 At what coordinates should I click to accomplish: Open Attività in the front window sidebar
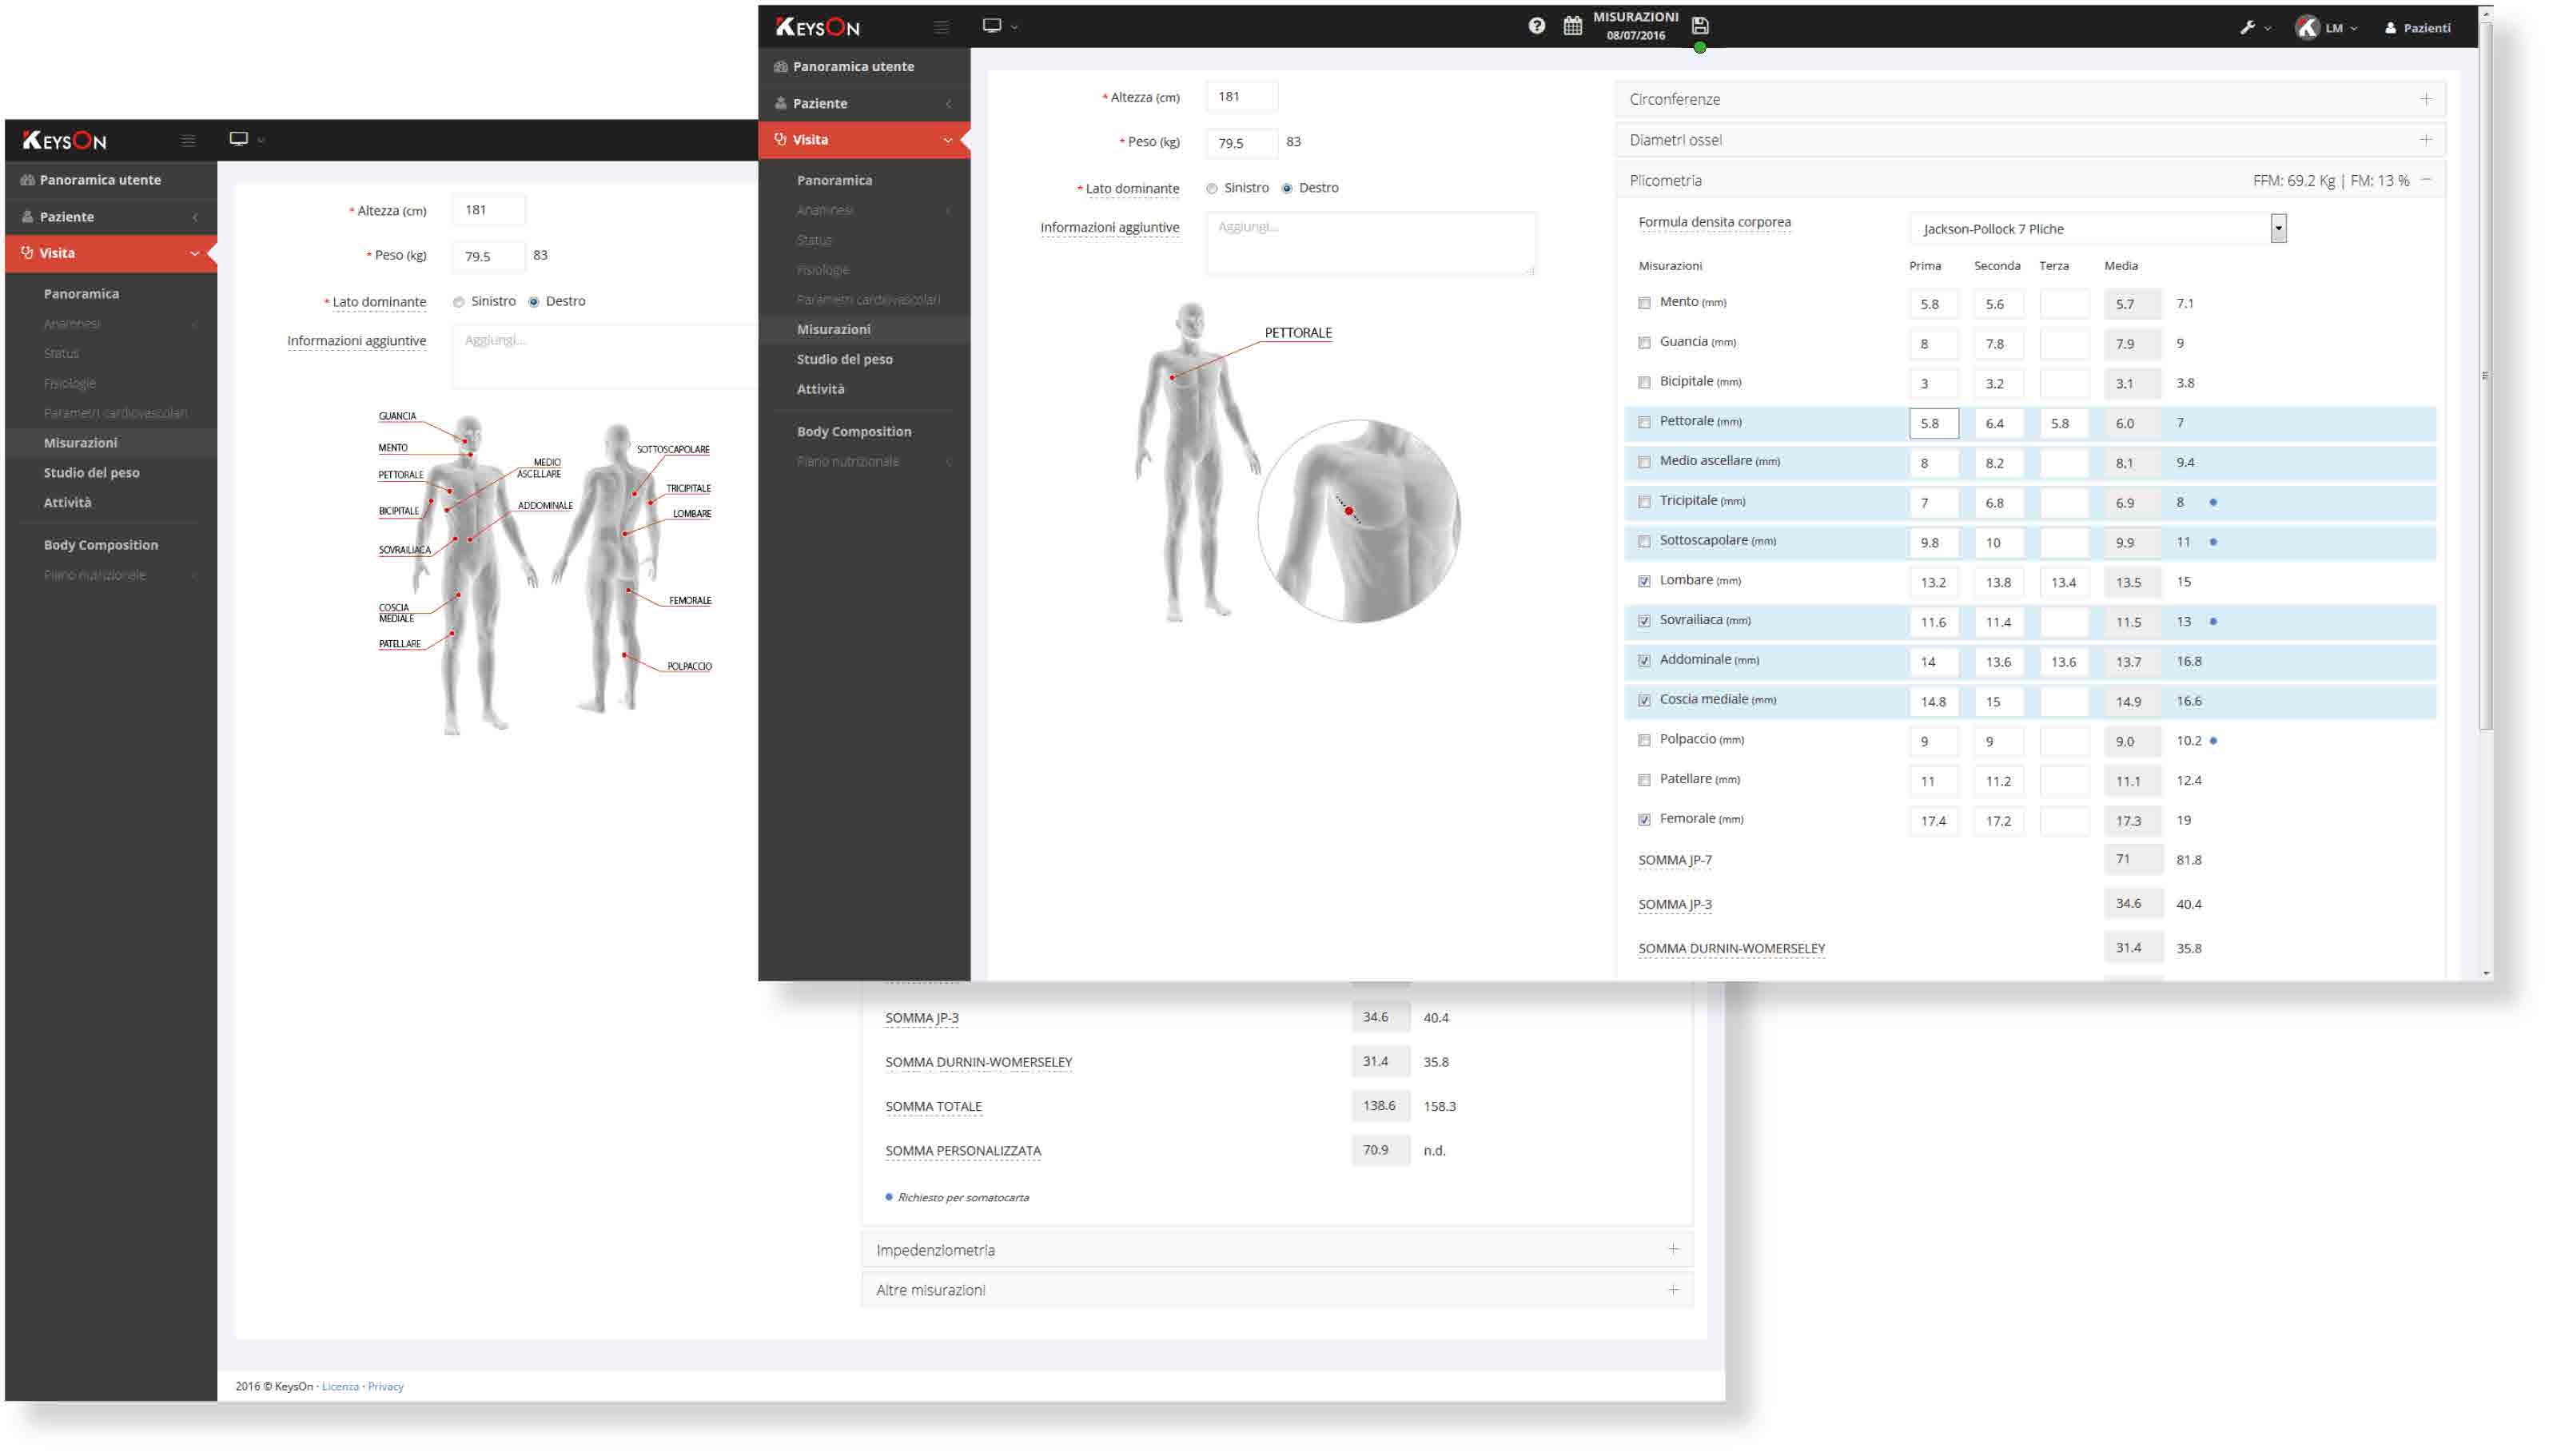click(x=820, y=389)
